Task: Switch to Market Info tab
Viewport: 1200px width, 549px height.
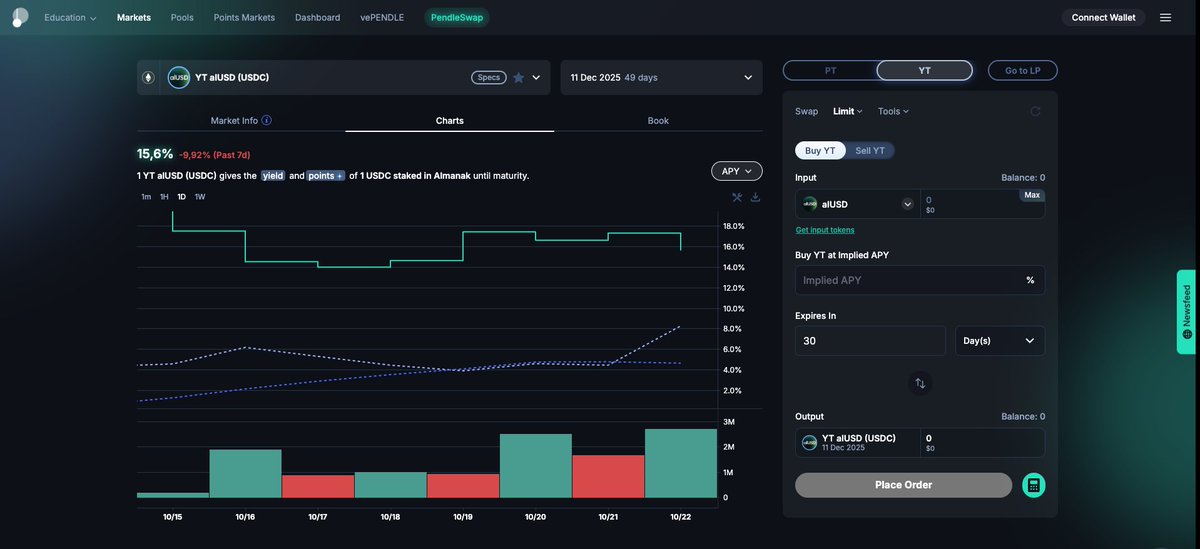Action: click(241, 120)
